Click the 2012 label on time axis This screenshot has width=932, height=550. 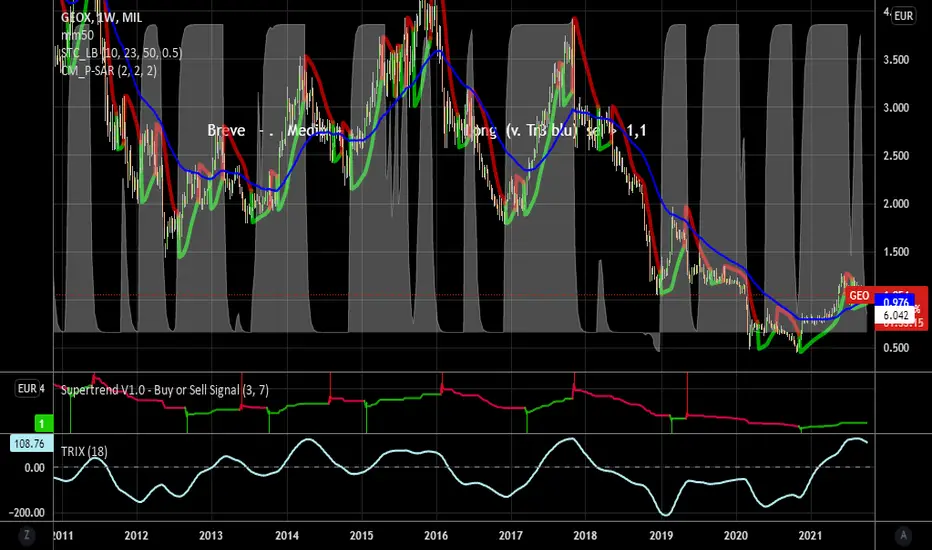pos(136,535)
